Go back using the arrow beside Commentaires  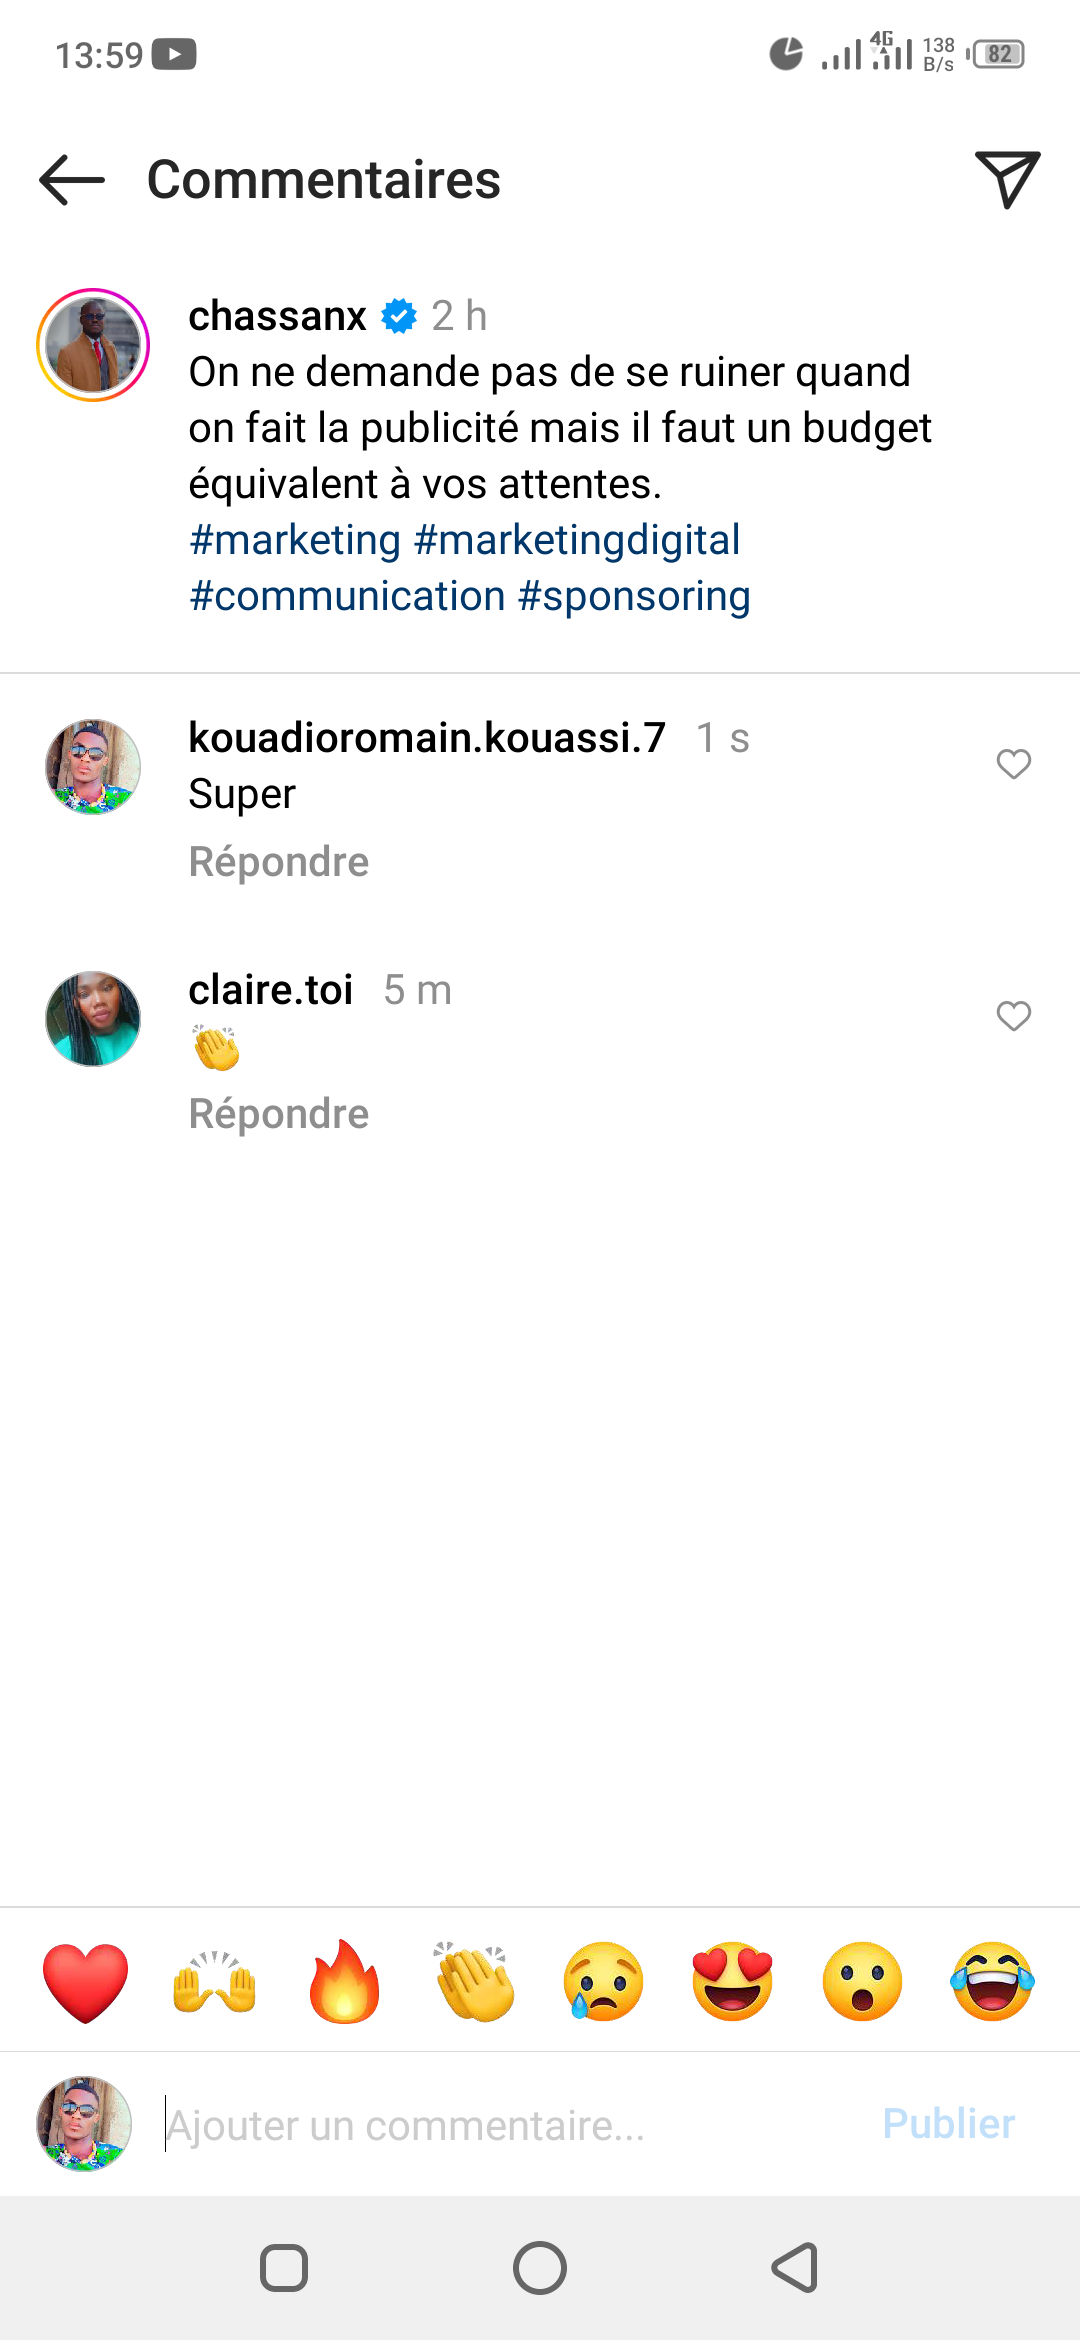(72, 180)
